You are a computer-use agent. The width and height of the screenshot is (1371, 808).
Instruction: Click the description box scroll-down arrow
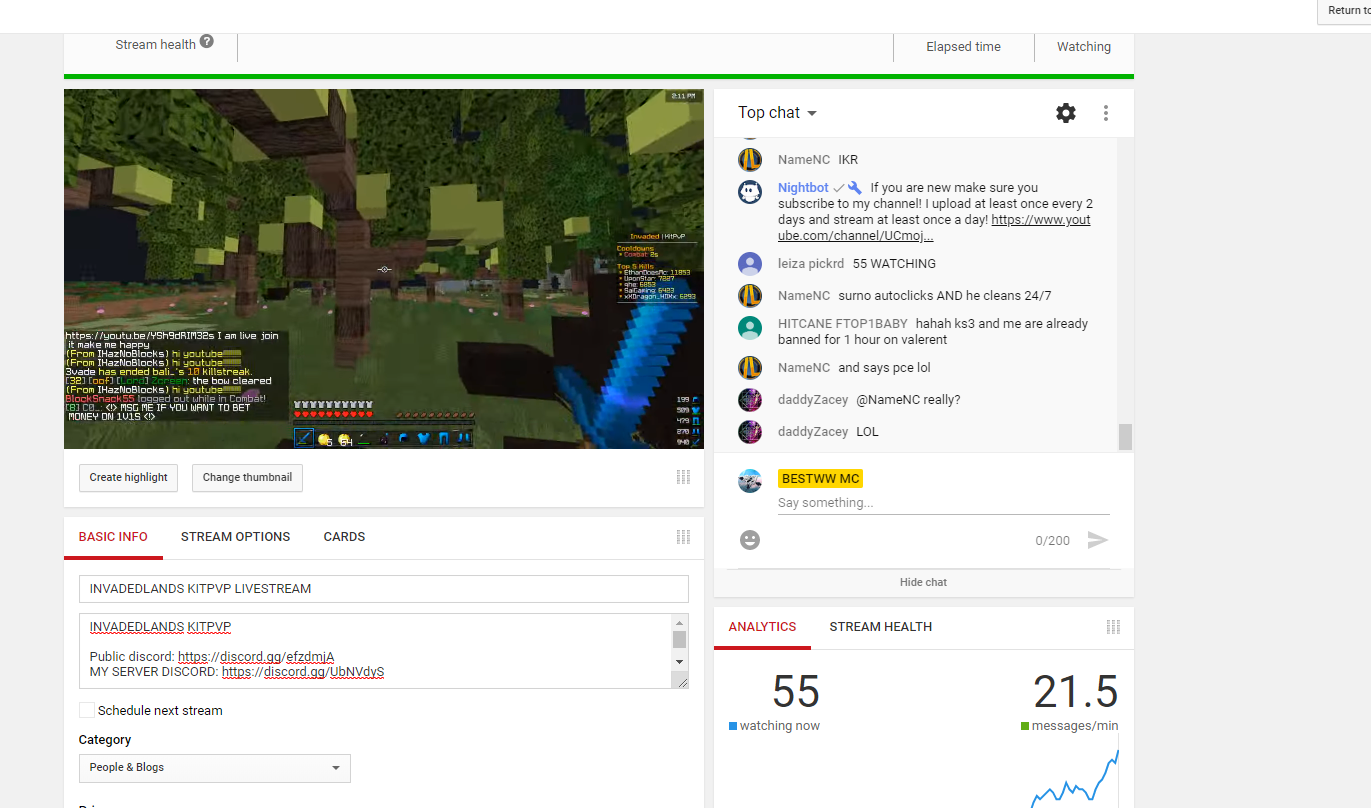pos(680,661)
